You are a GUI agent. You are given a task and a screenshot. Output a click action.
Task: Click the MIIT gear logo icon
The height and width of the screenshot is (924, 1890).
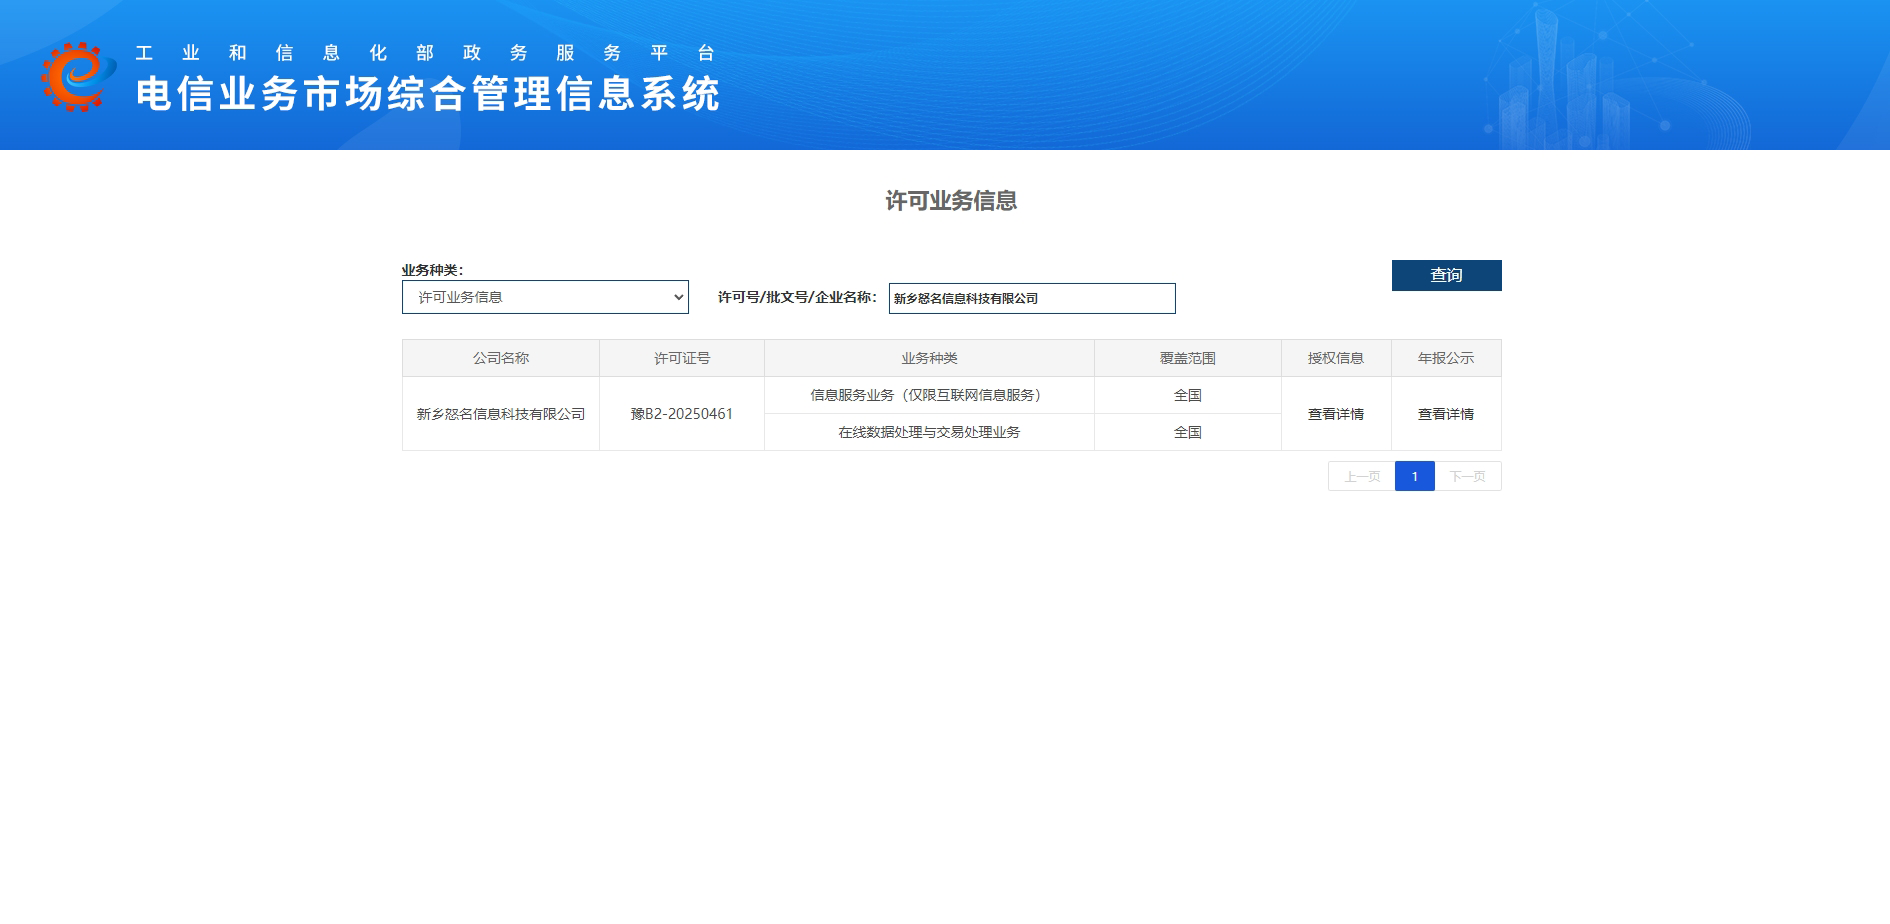pyautogui.click(x=77, y=76)
